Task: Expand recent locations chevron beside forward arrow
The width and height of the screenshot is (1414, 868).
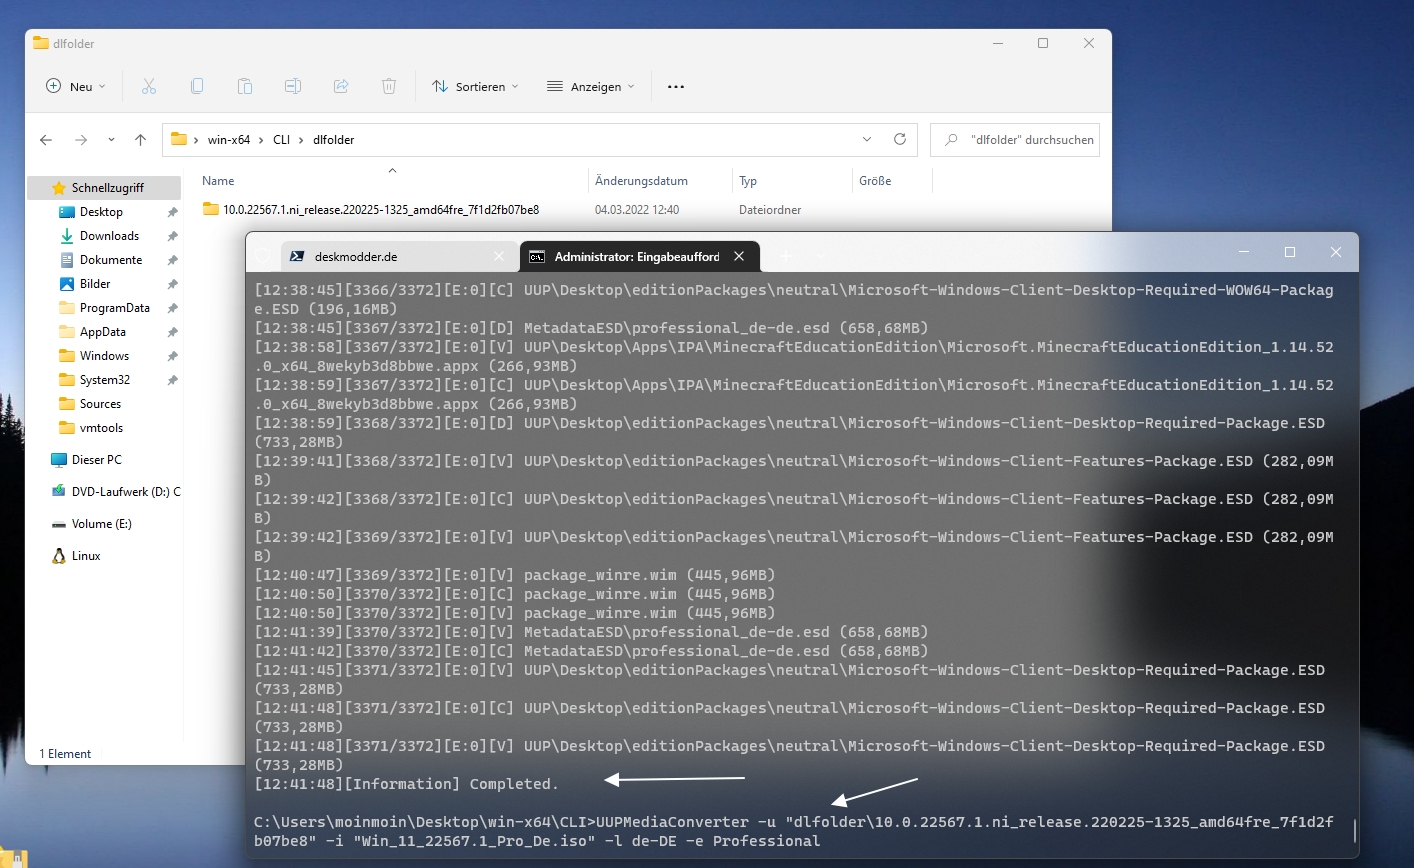Action: point(111,140)
